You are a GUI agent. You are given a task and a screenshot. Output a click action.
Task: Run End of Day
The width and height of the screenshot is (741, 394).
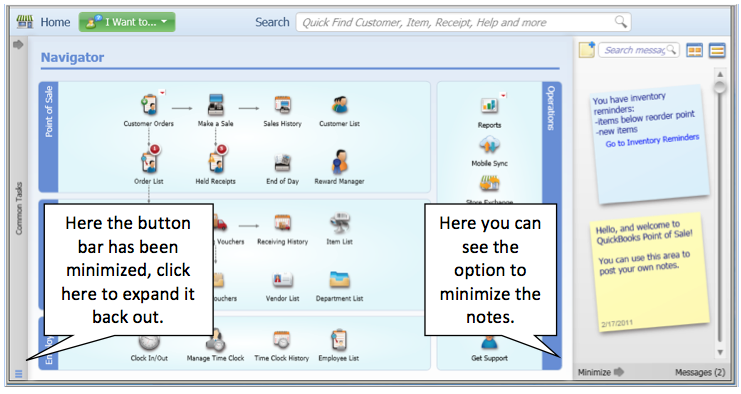click(x=283, y=163)
